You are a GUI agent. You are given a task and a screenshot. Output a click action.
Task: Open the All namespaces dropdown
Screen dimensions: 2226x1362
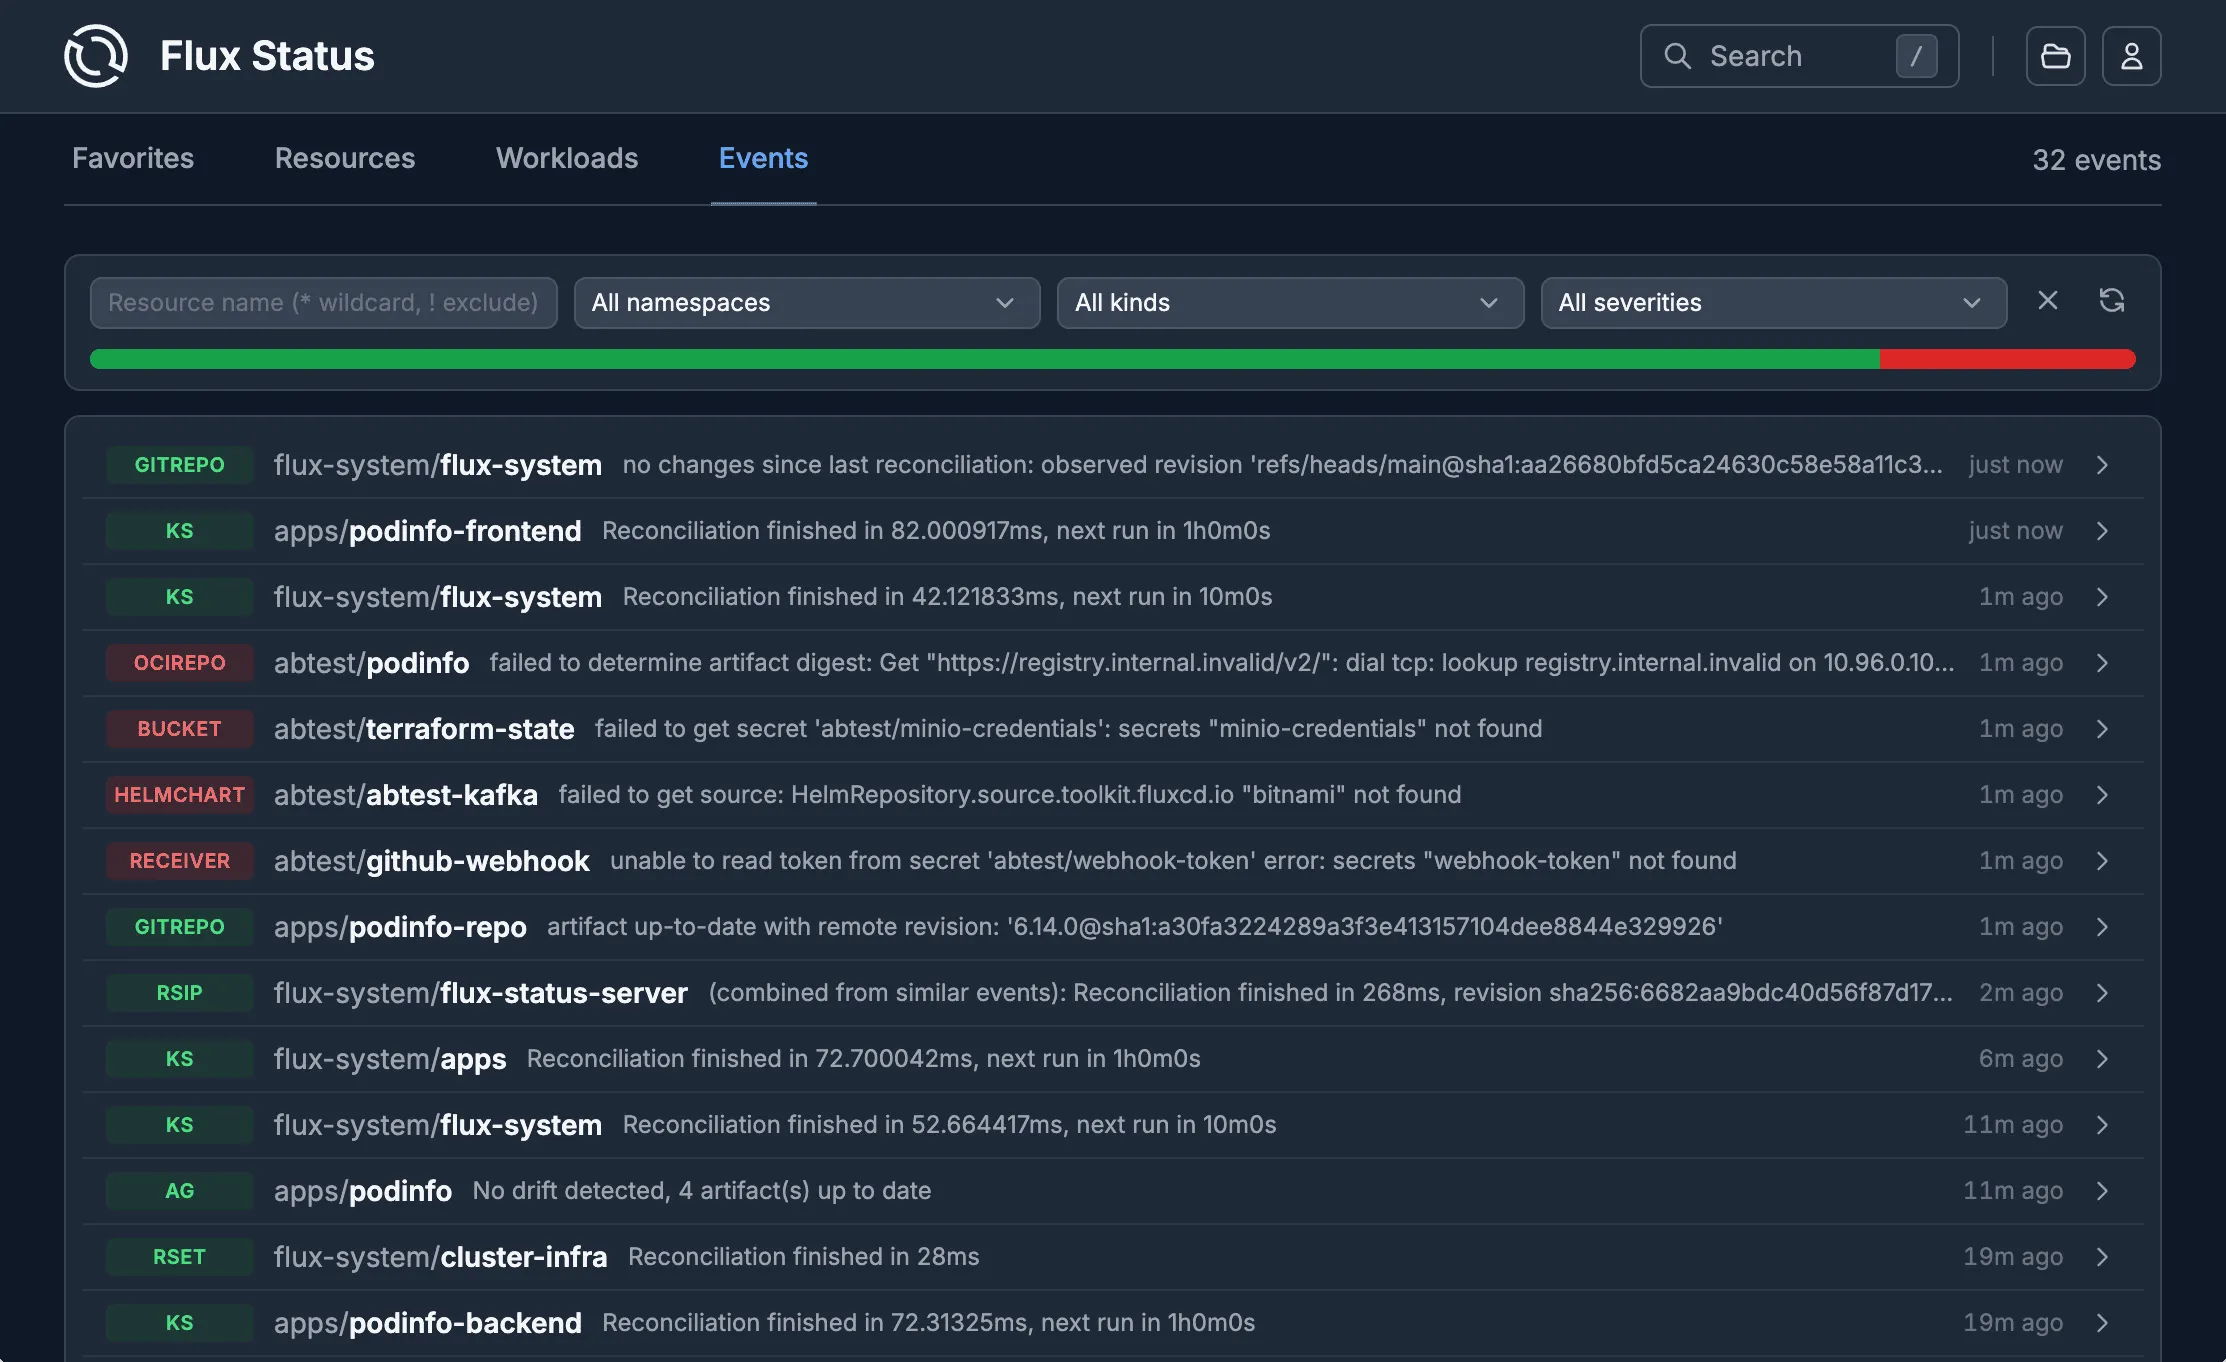point(807,303)
